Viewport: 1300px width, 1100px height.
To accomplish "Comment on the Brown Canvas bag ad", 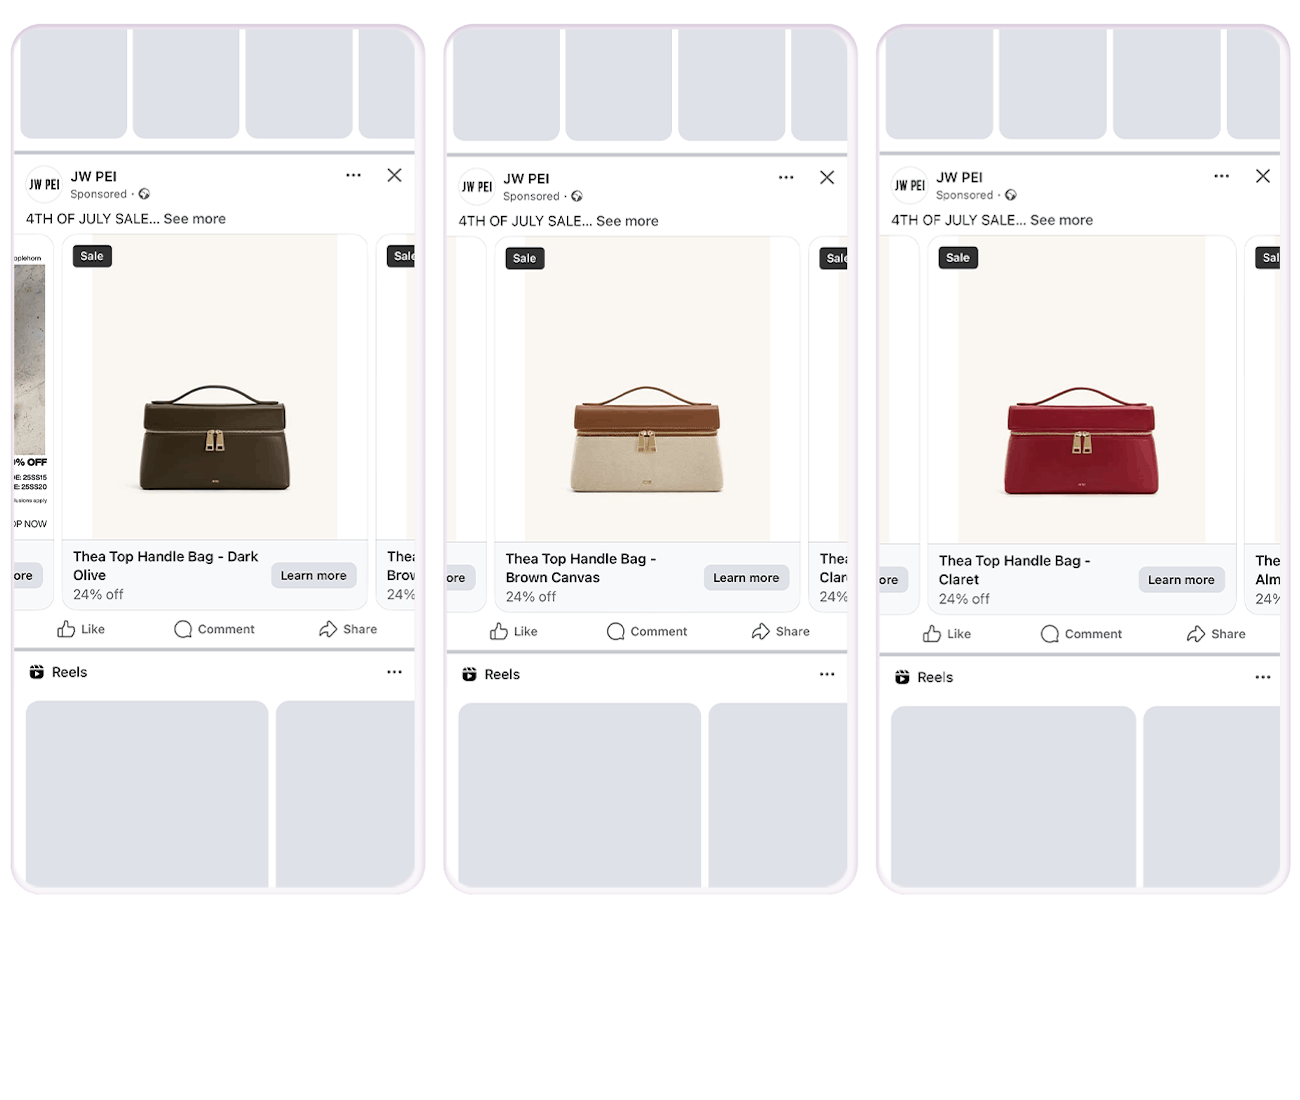I will [x=647, y=631].
